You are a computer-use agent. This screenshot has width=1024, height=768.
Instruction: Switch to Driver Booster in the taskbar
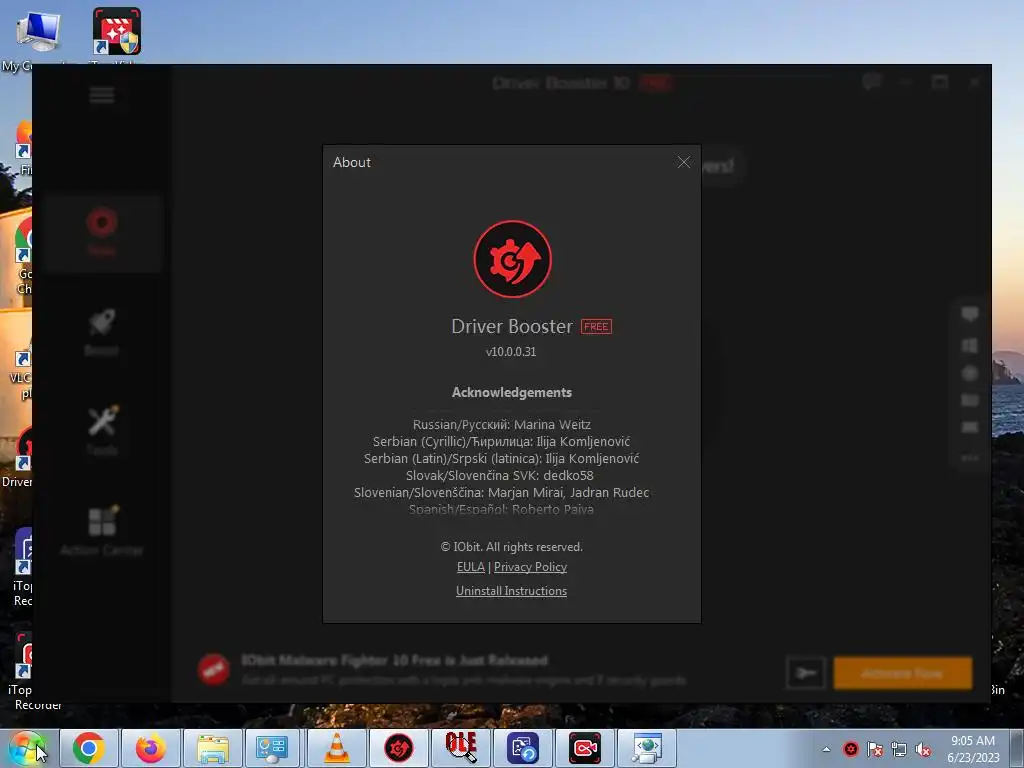[x=398, y=748]
